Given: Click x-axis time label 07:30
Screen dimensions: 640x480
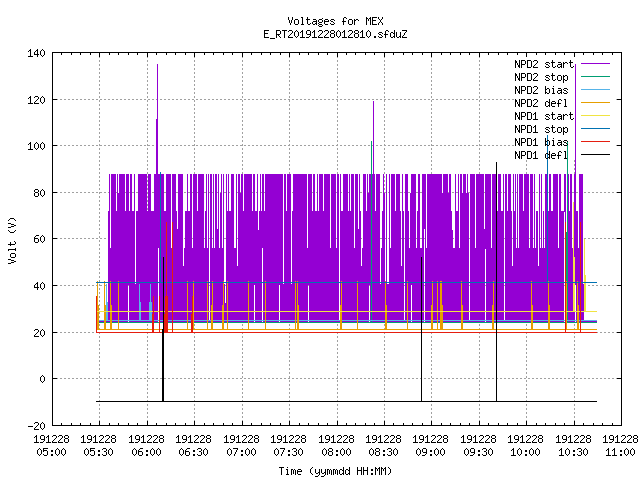Looking at the screenshot, I should [288, 452].
